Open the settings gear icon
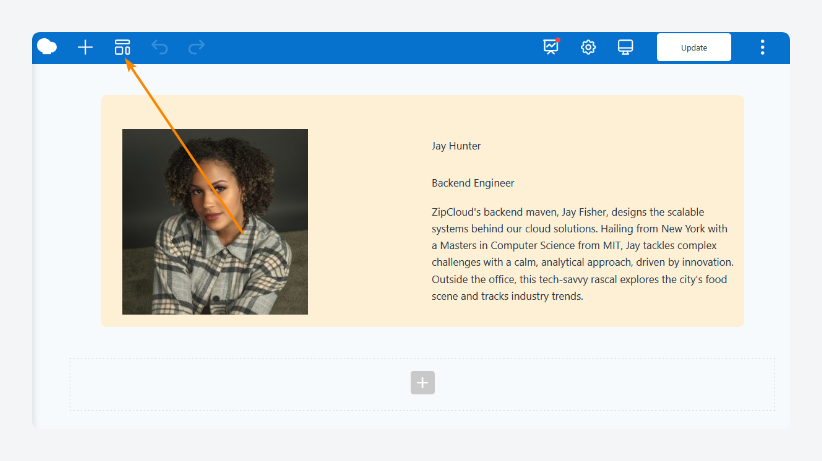Viewport: 822px width, 461px height. [x=588, y=47]
